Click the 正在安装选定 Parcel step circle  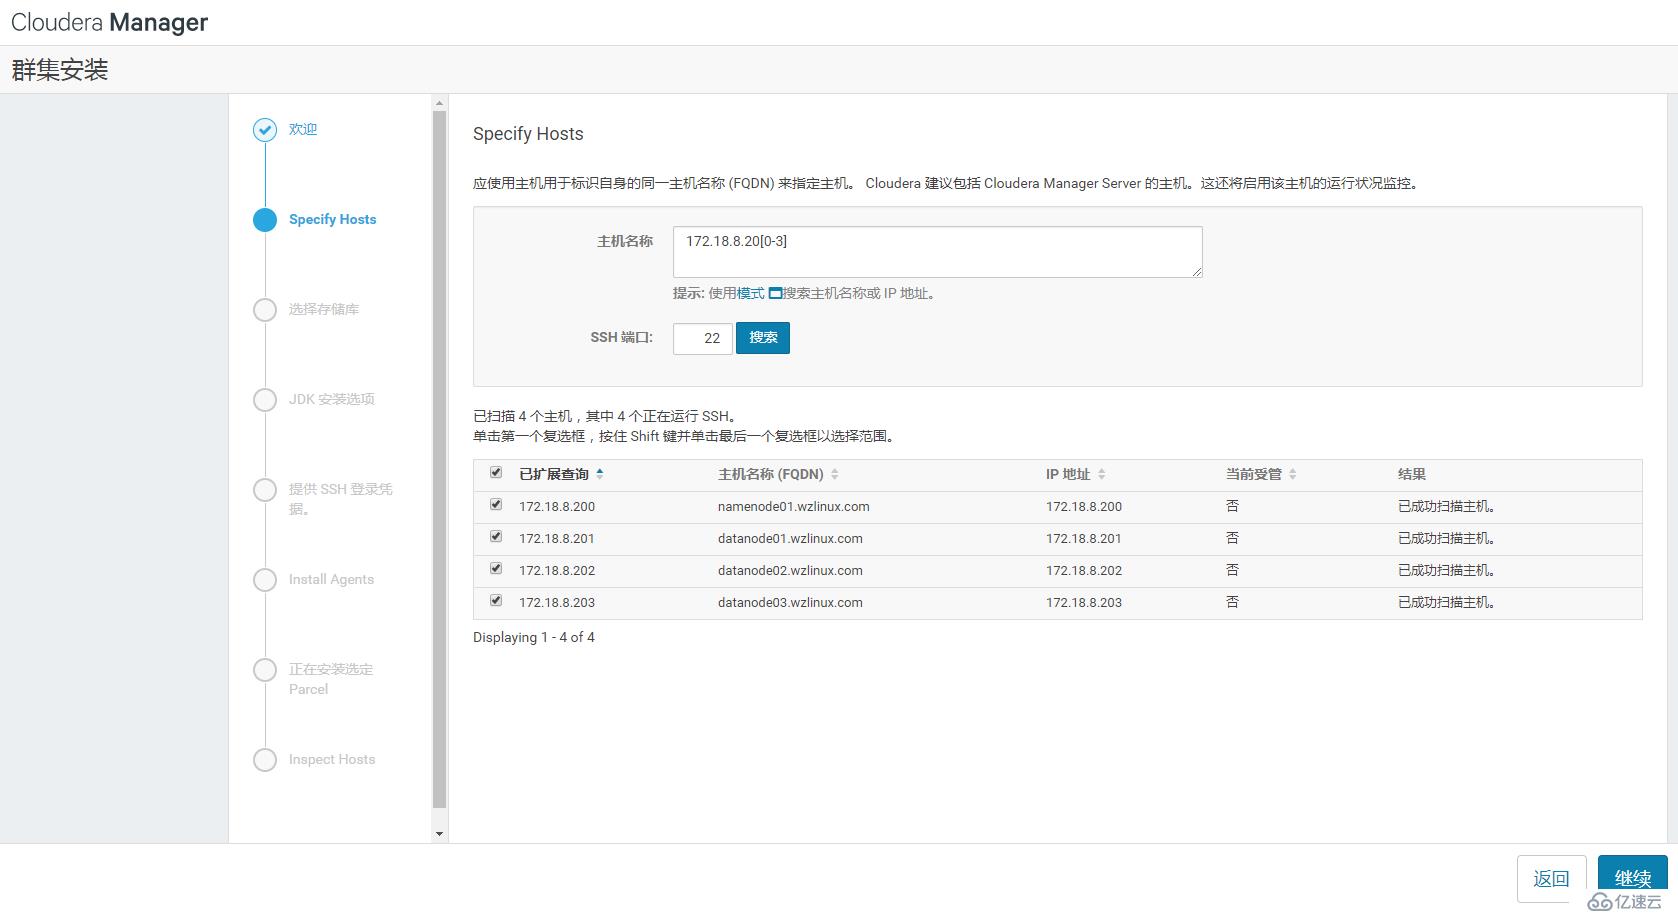click(264, 670)
